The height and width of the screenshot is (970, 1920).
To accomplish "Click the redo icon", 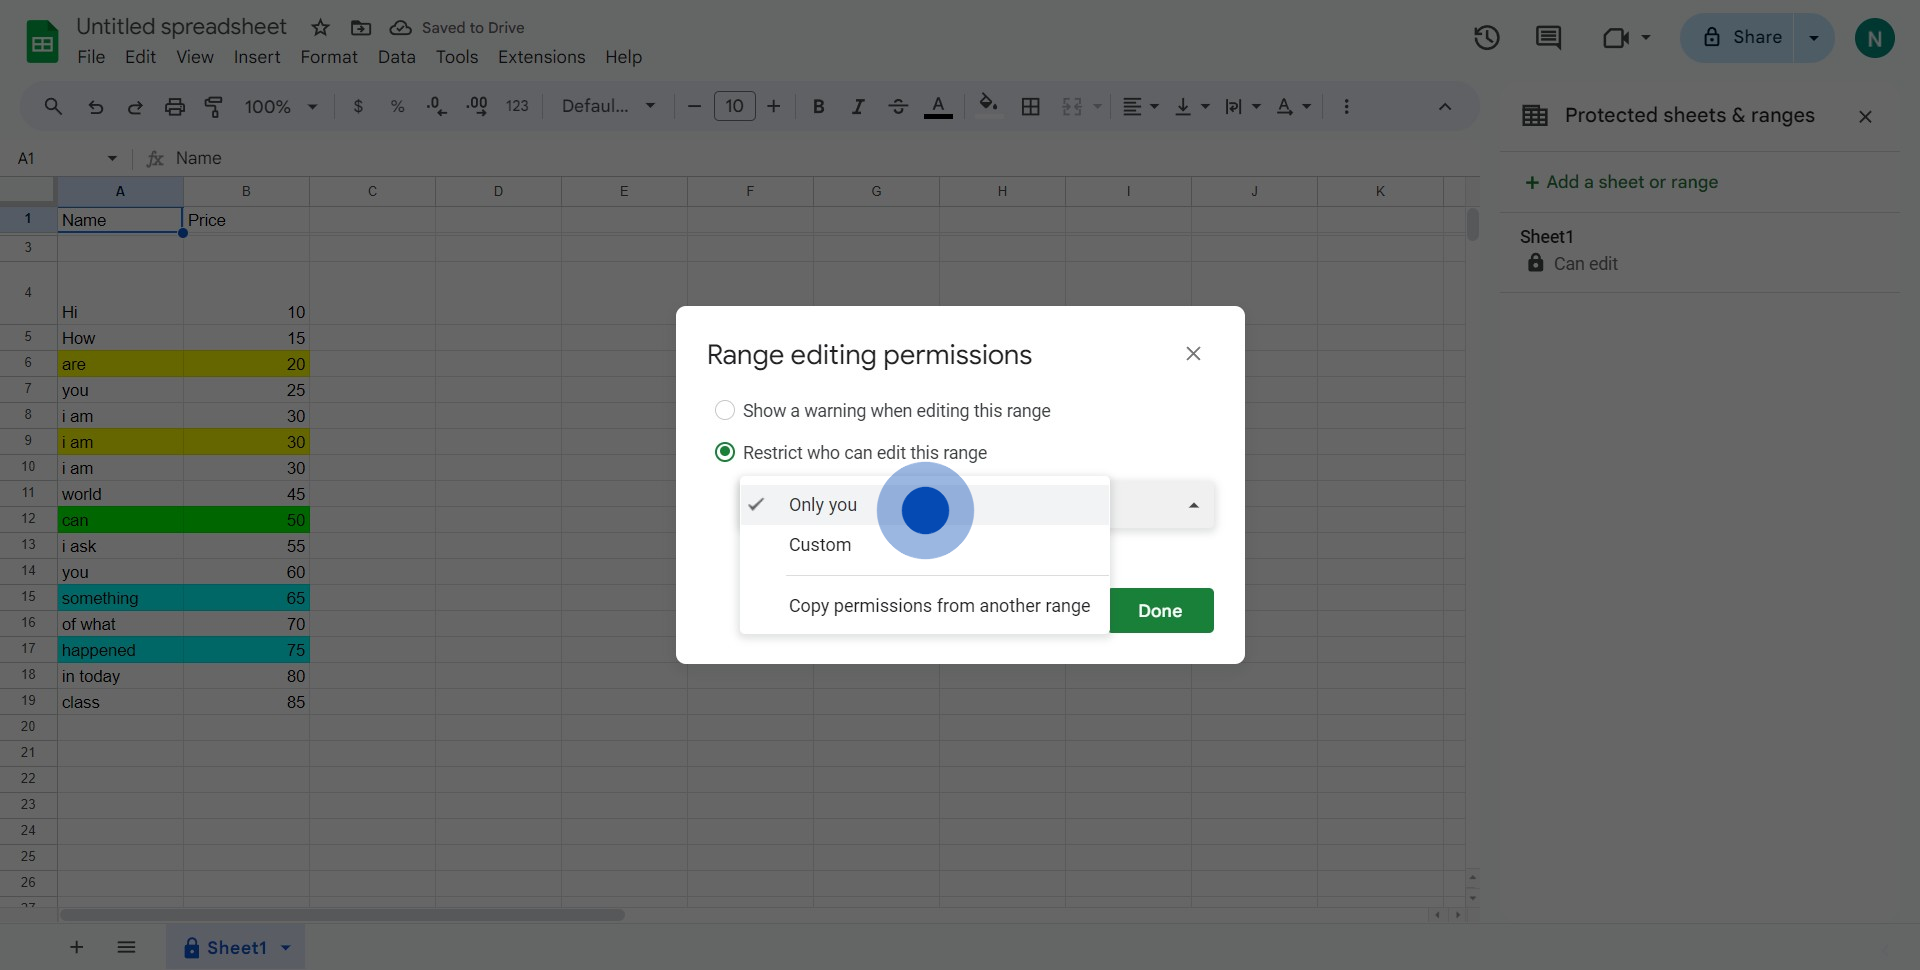I will pos(135,107).
